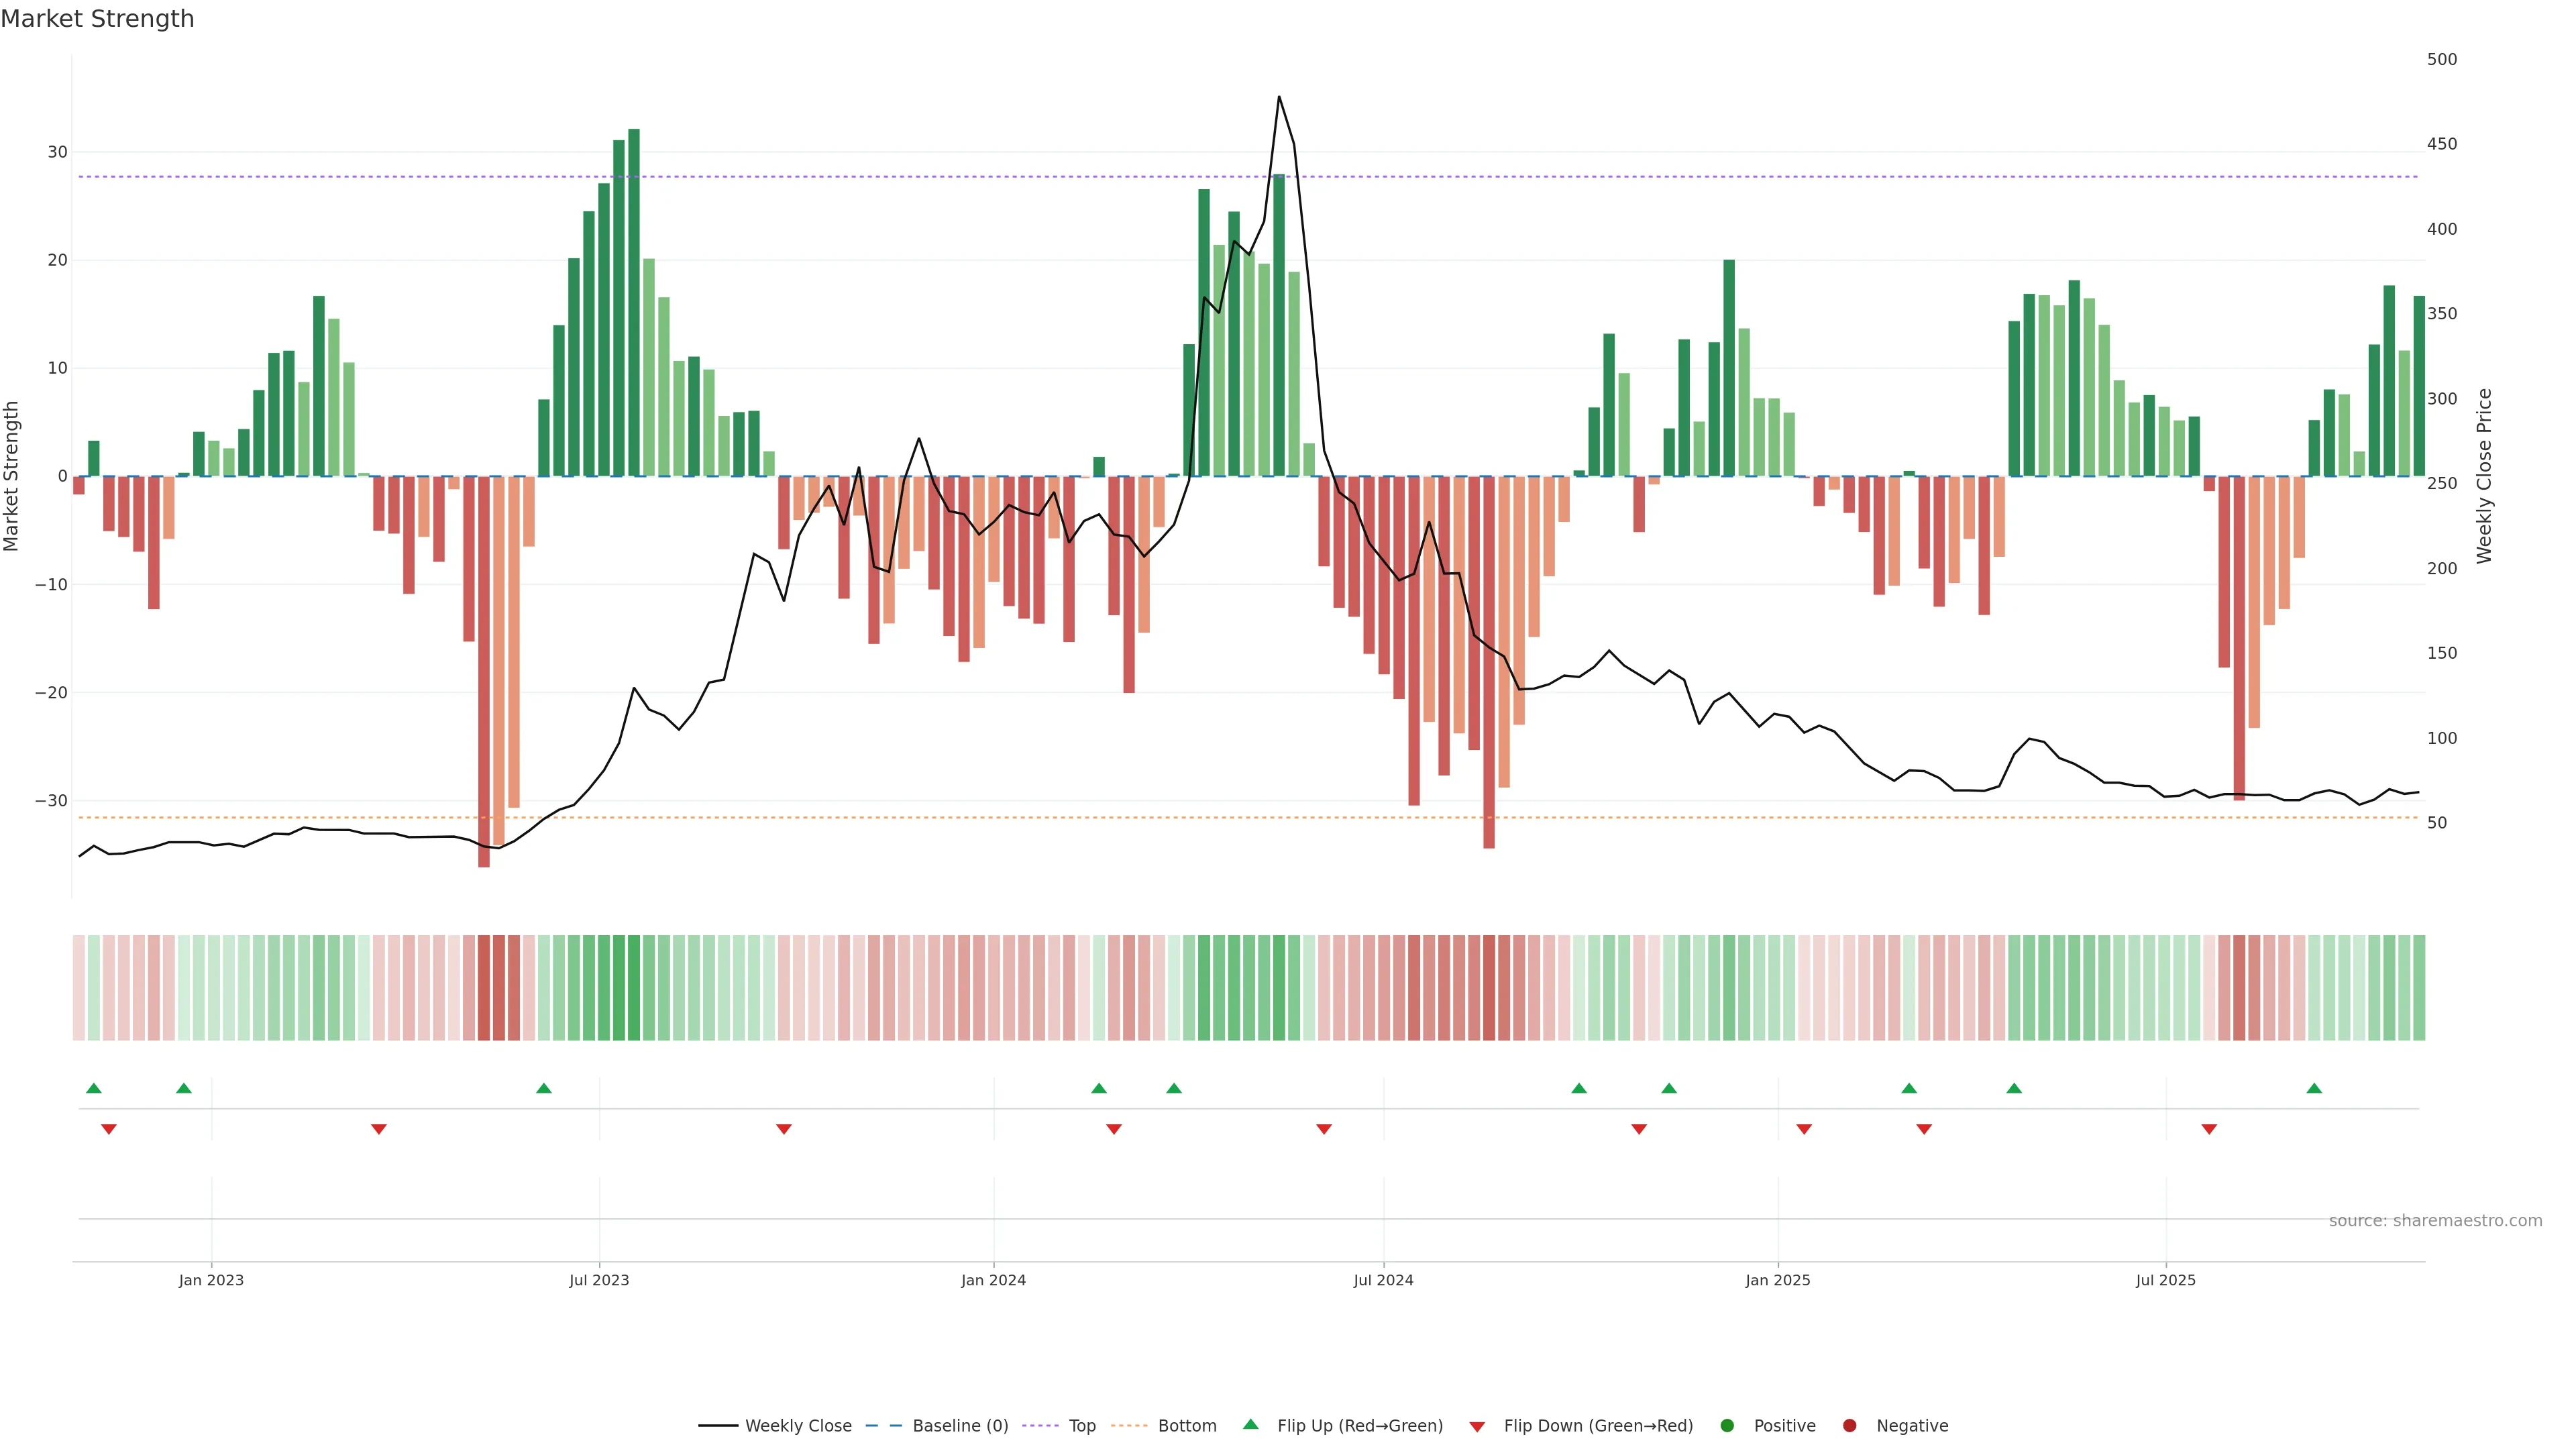Click the Negative red circle legend icon
Screen dimensions: 2576x1449
pos(1849,1426)
